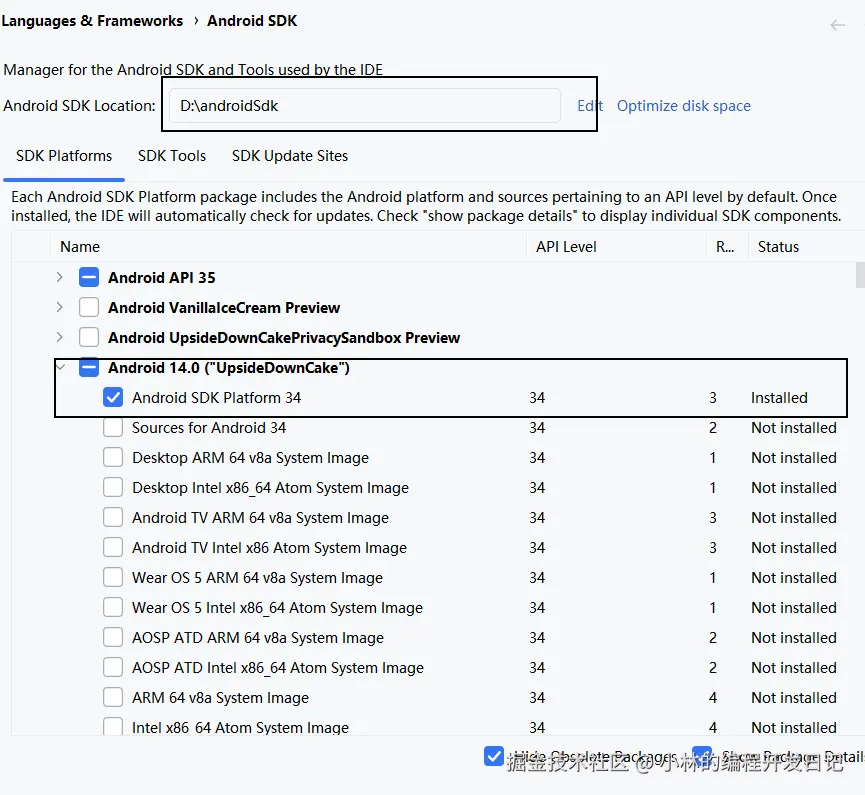The height and width of the screenshot is (795, 865).
Task: Click the R... revision column header
Action: coord(725,247)
